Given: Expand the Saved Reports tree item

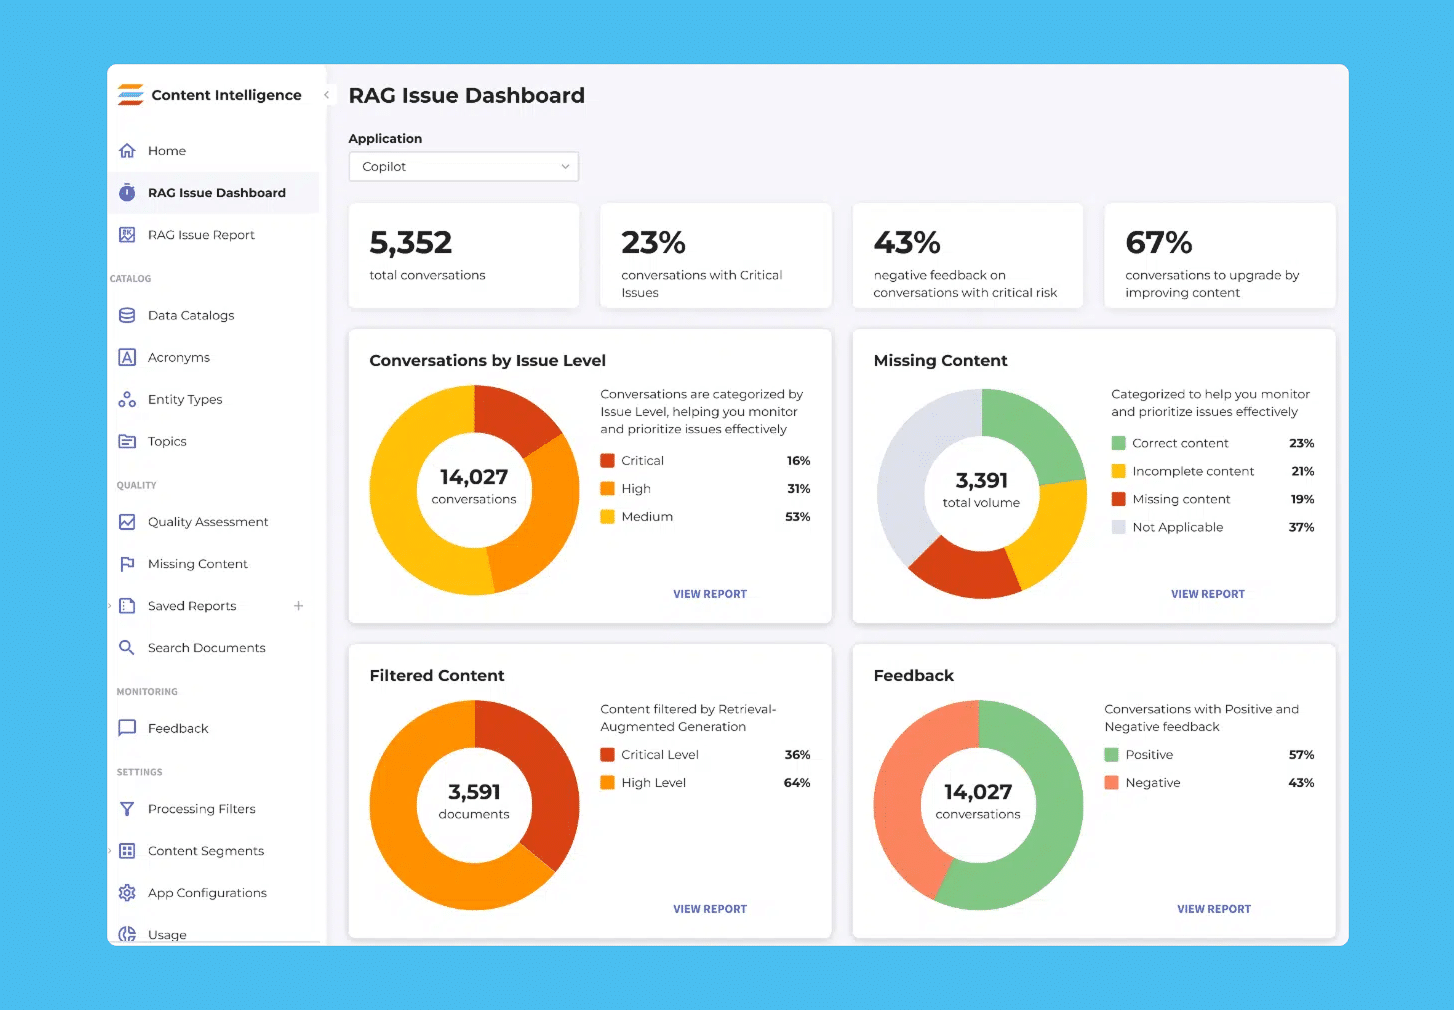Looking at the screenshot, I should point(110,606).
